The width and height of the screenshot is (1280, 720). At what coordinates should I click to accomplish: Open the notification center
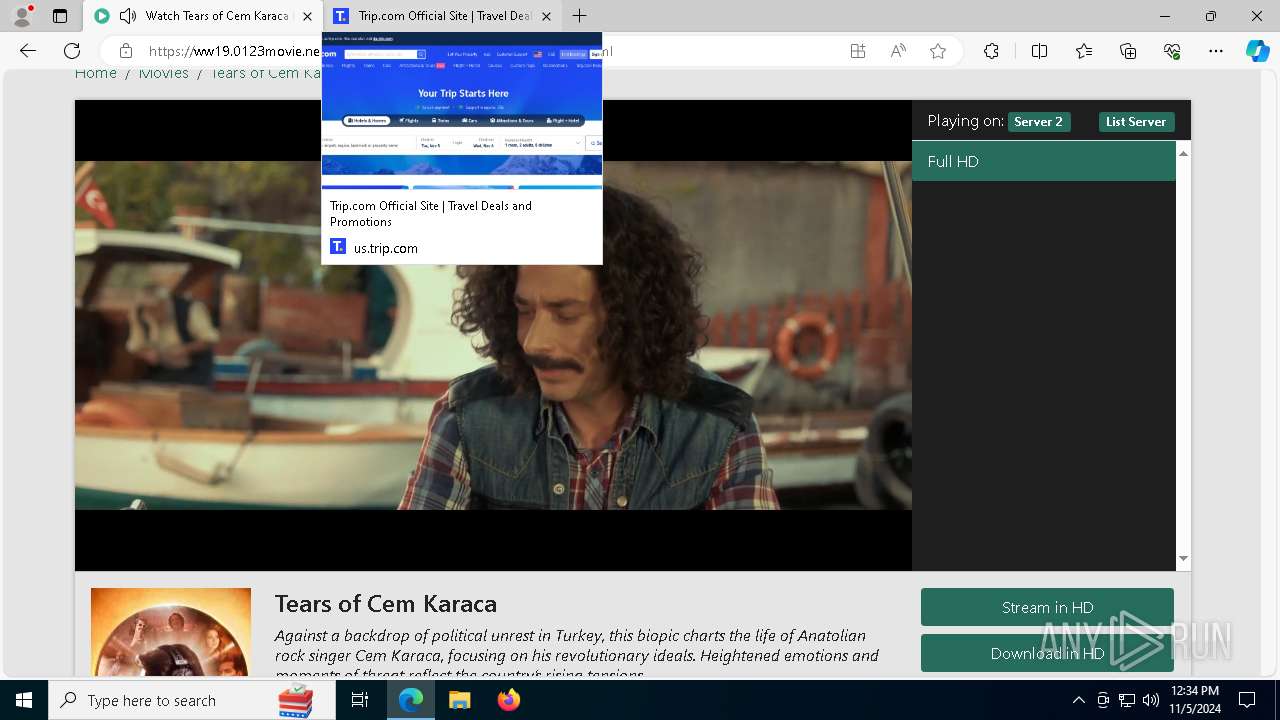coord(1247,700)
